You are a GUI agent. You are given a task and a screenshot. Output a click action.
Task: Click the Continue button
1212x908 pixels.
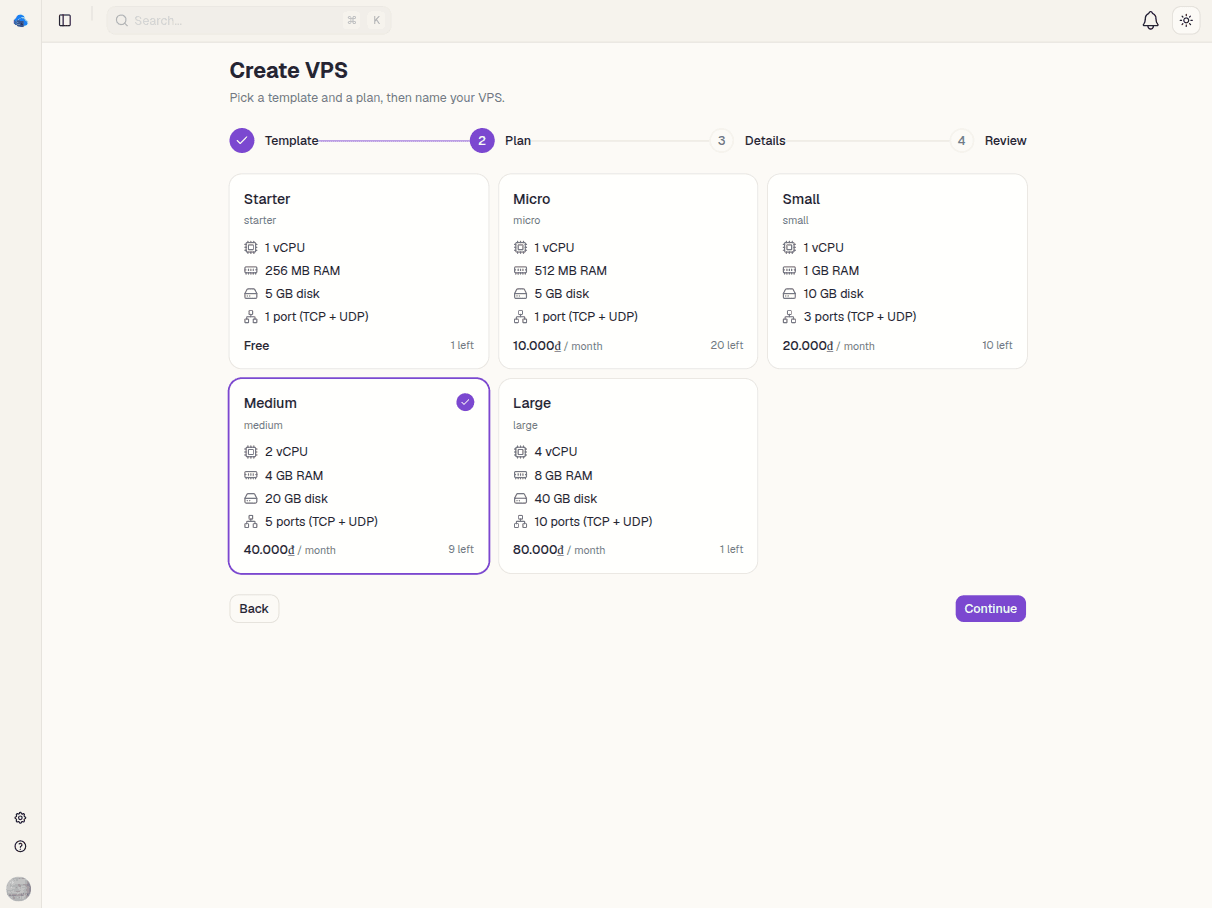990,609
